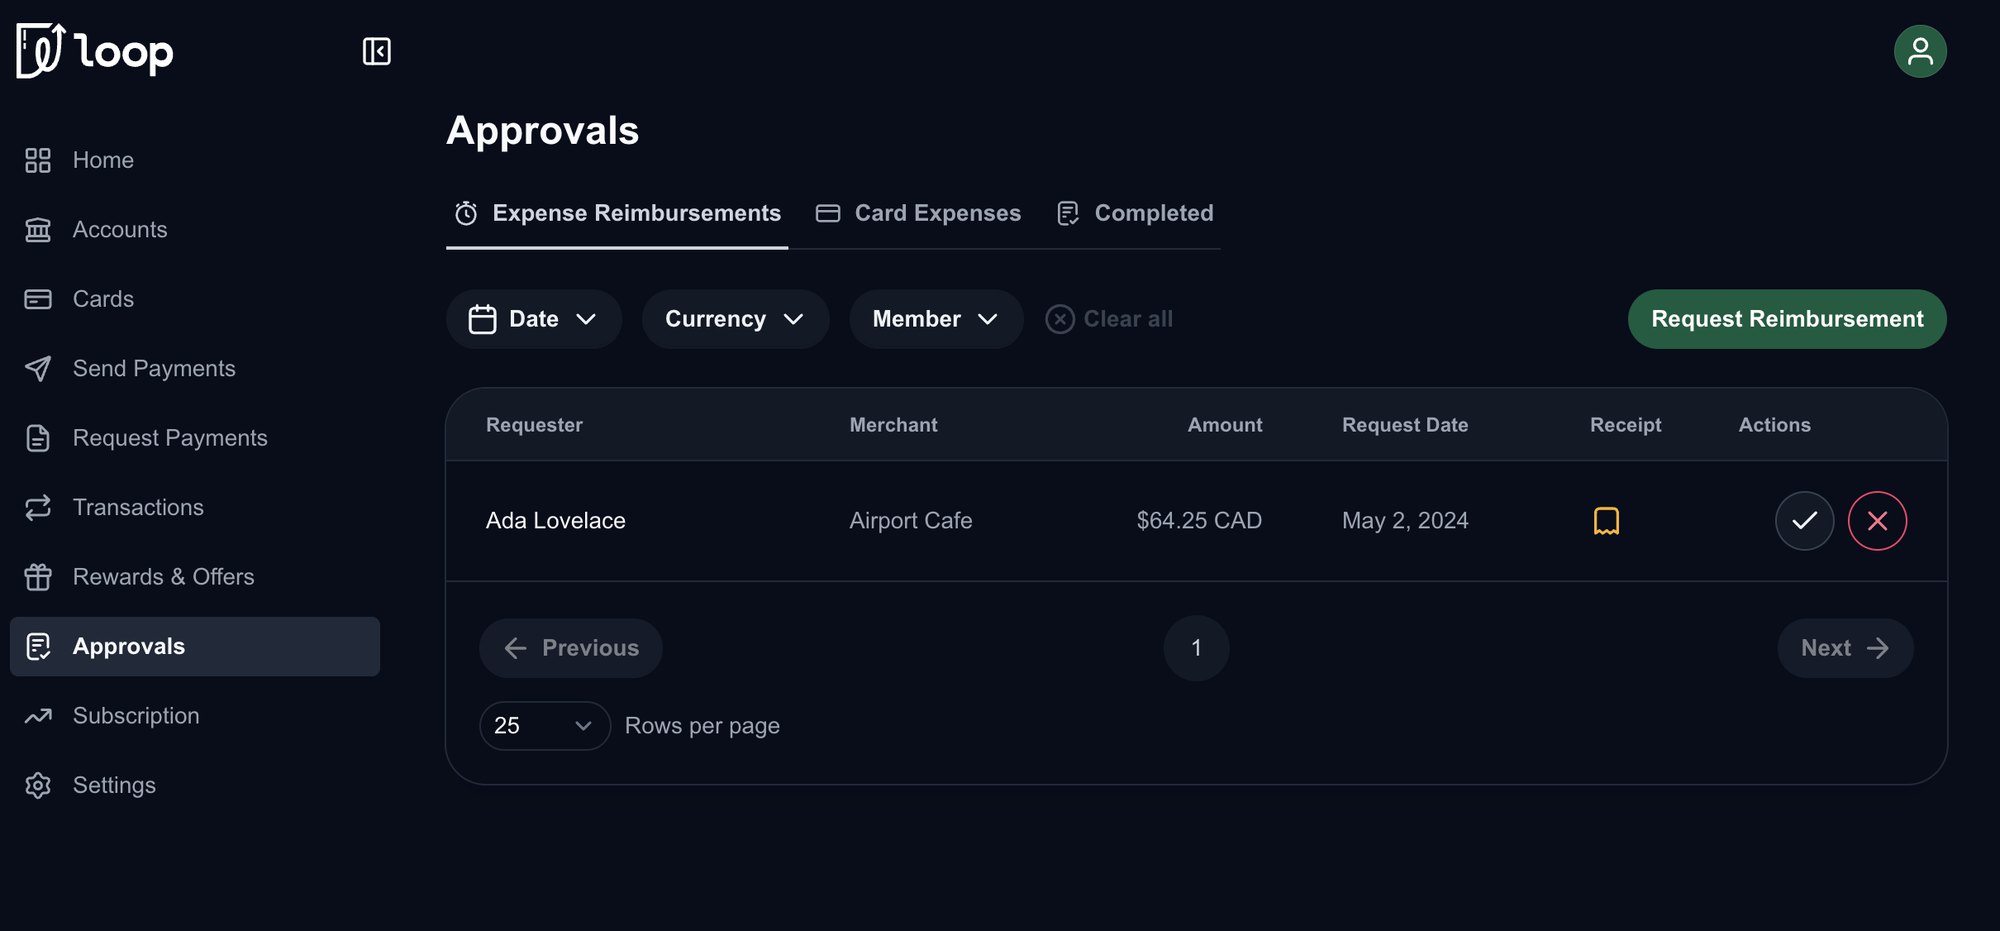Click the Ada Lovelace requester cell
Viewport: 2000px width, 931px height.
point(555,521)
